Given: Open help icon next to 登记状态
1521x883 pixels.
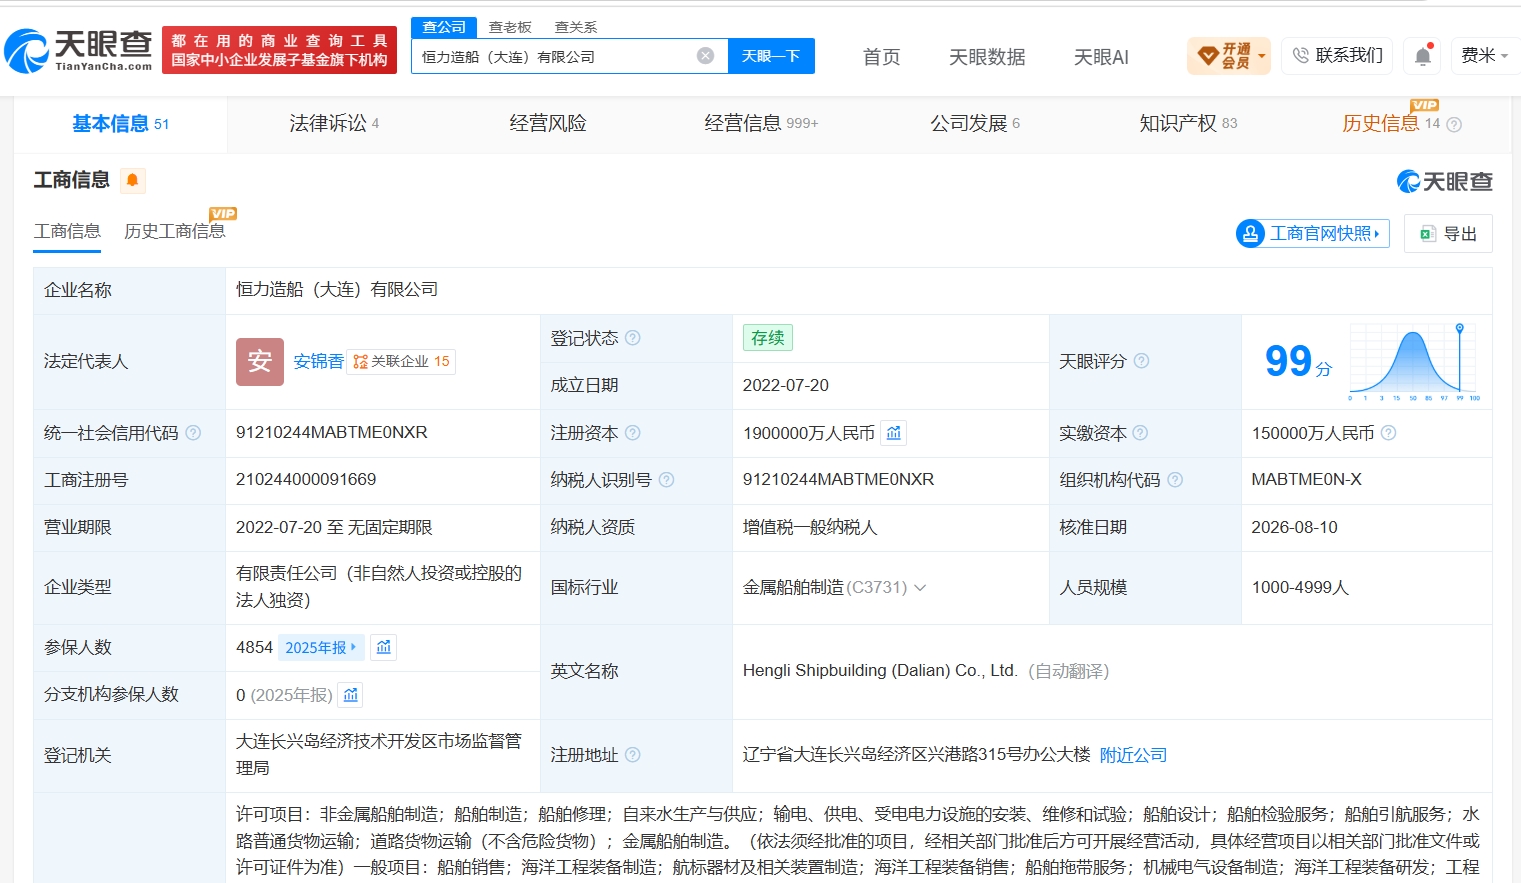Looking at the screenshot, I should pyautogui.click(x=632, y=338).
